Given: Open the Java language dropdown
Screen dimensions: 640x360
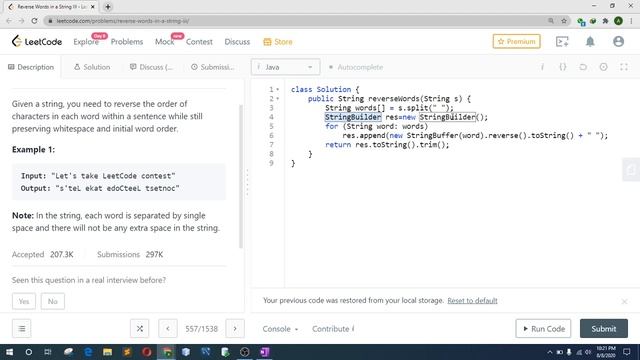Looking at the screenshot, I should (285, 67).
